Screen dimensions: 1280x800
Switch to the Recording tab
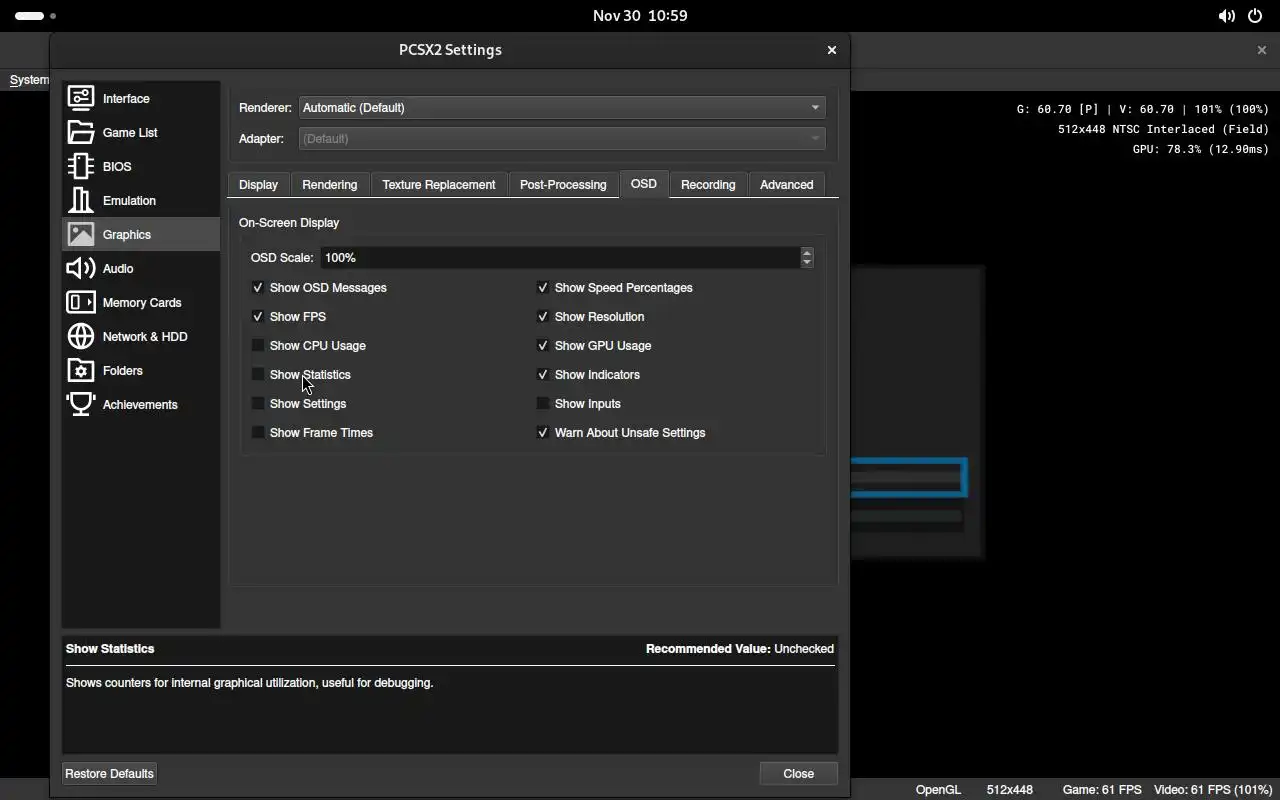click(x=708, y=184)
